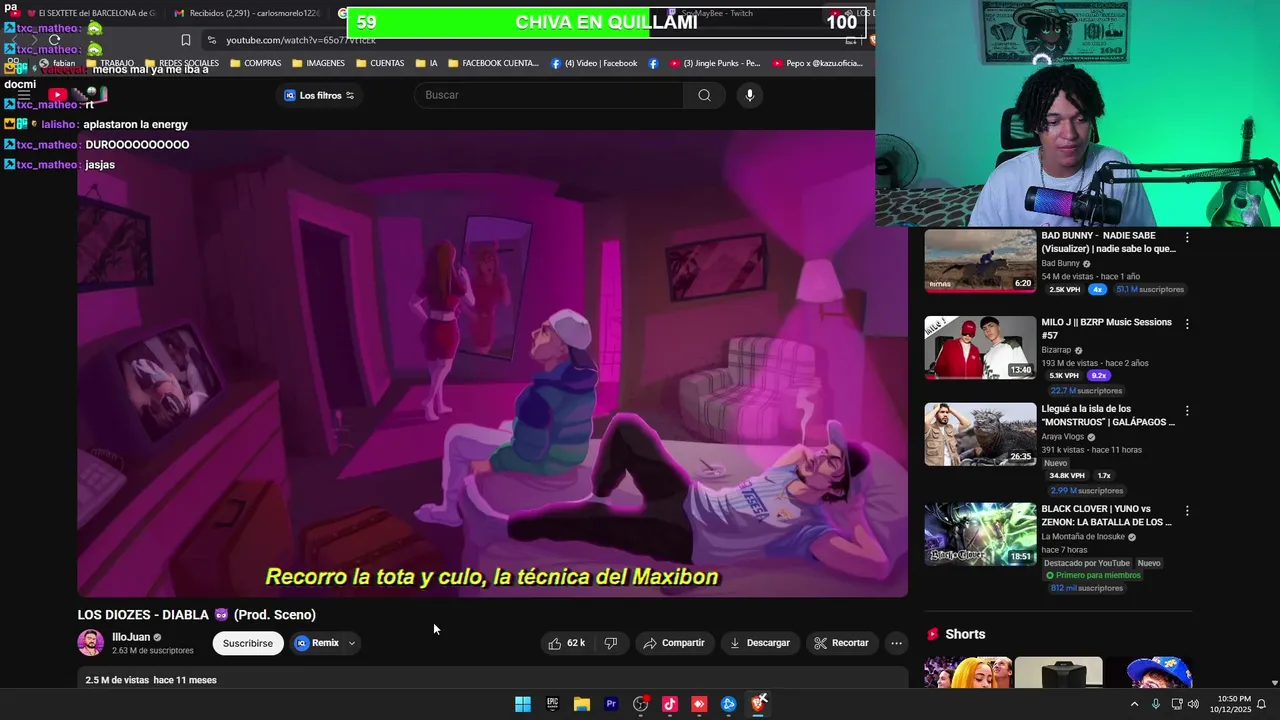Image resolution: width=1280 pixels, height=720 pixels.
Task: Open volume control in system tray
Action: click(x=1193, y=704)
